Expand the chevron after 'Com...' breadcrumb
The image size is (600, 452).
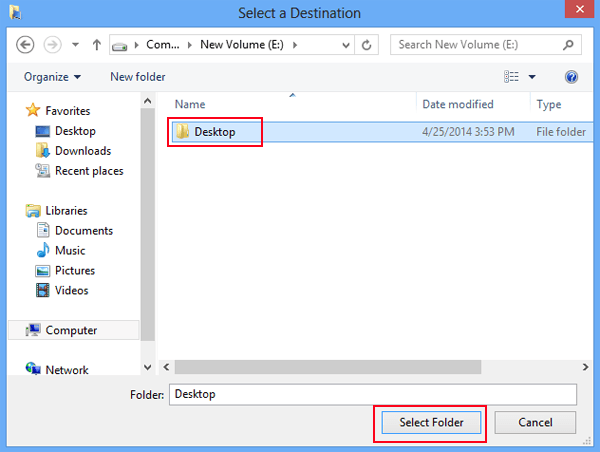coord(189,45)
